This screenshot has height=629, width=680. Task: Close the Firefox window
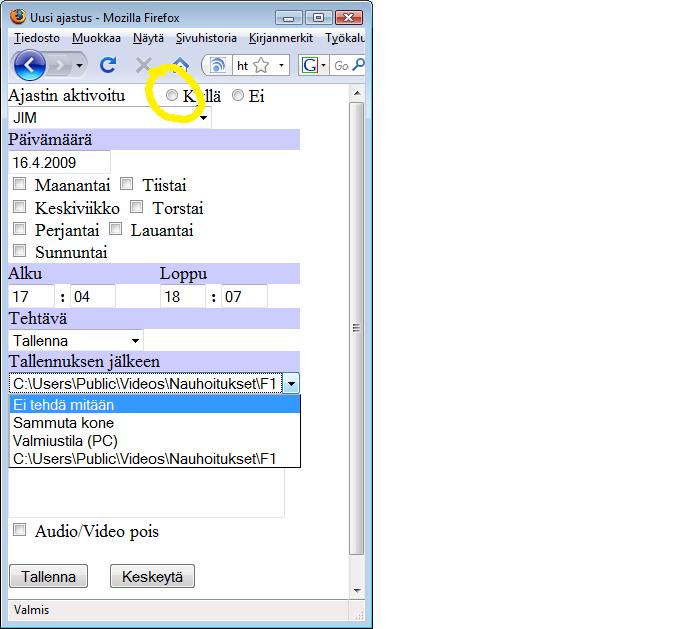click(349, 17)
